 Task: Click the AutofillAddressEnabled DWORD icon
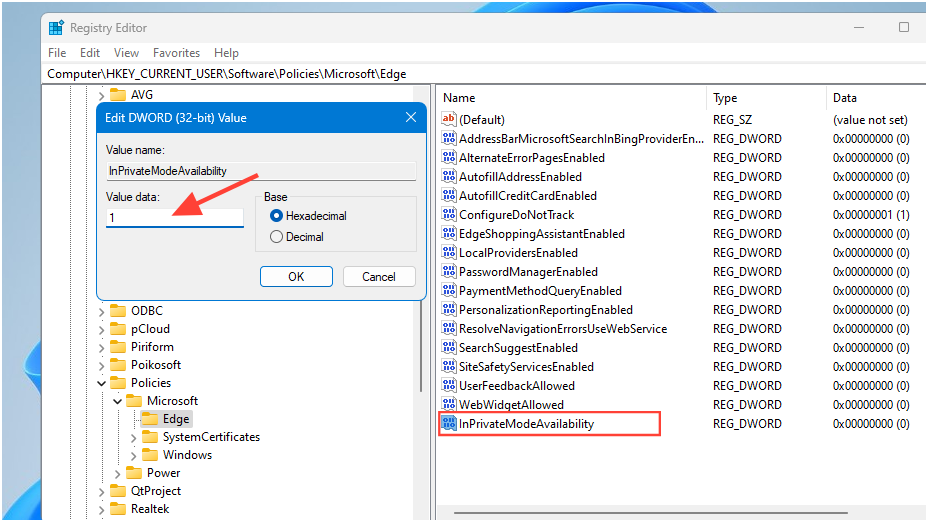coord(449,176)
